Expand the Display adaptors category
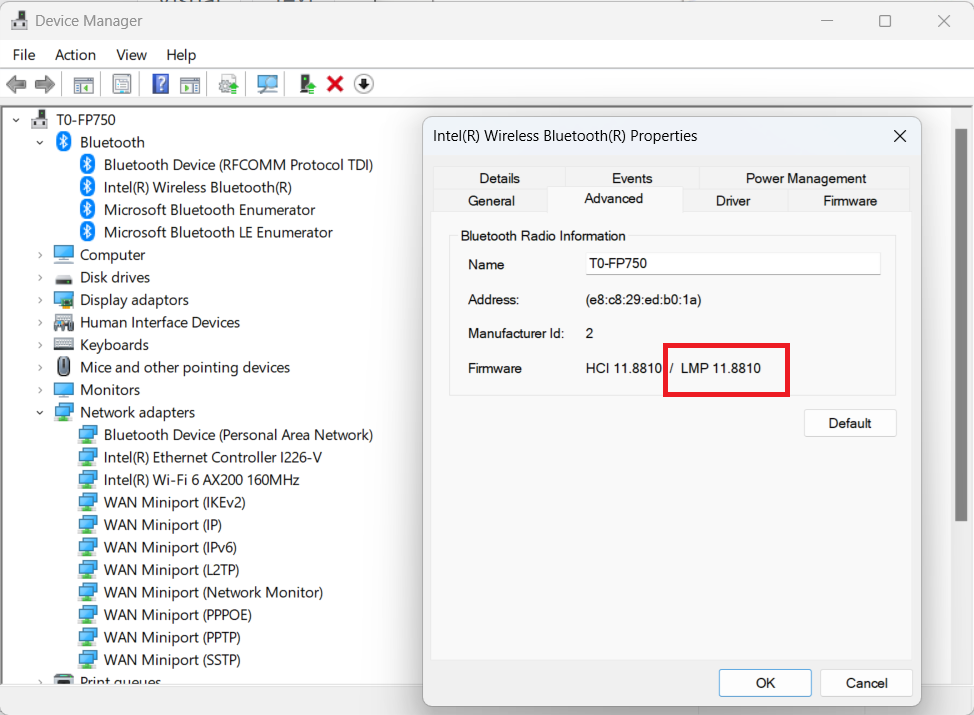Screen dimensions: 974x715 click(x=40, y=300)
